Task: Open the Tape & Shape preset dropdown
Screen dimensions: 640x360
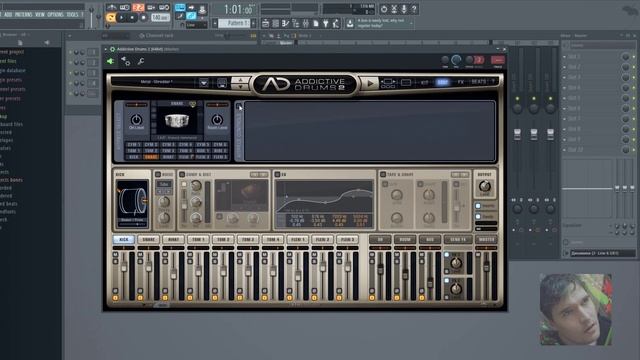Action: (x=460, y=175)
